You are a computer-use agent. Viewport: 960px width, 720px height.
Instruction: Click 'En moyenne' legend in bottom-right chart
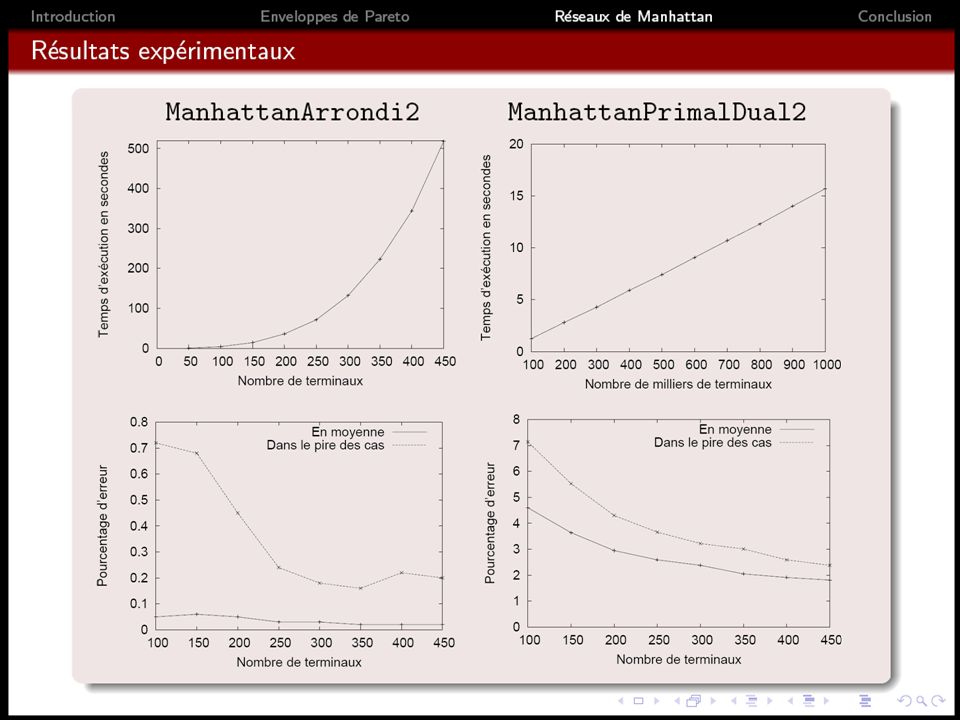click(x=735, y=429)
